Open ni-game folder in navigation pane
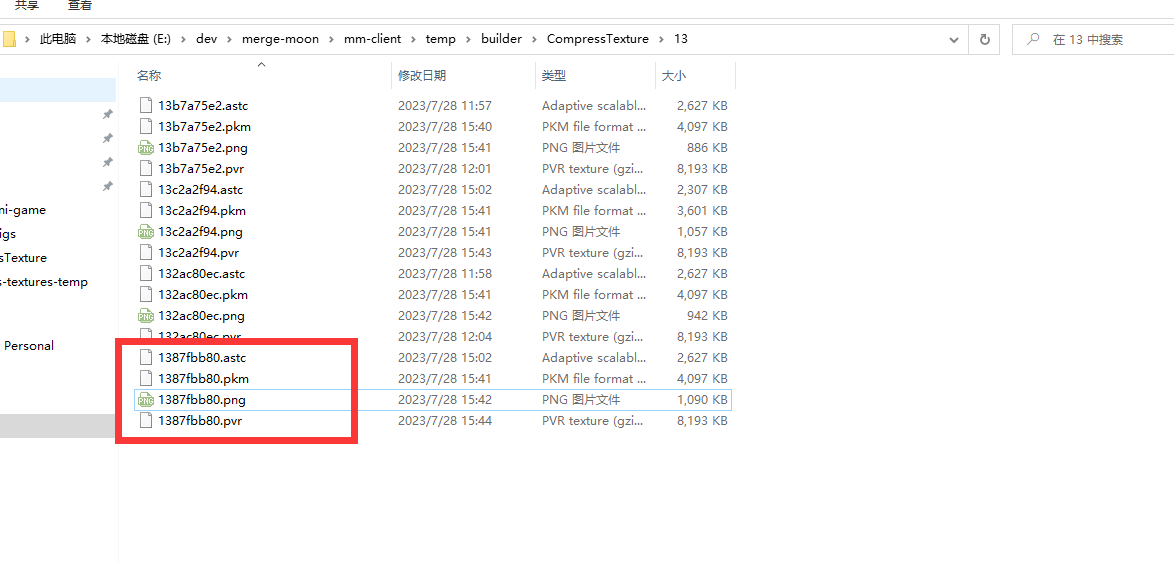 [23, 210]
